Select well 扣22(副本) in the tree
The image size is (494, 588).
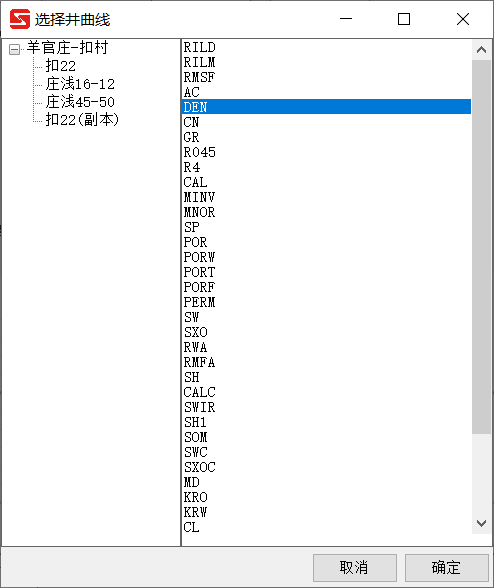point(82,120)
